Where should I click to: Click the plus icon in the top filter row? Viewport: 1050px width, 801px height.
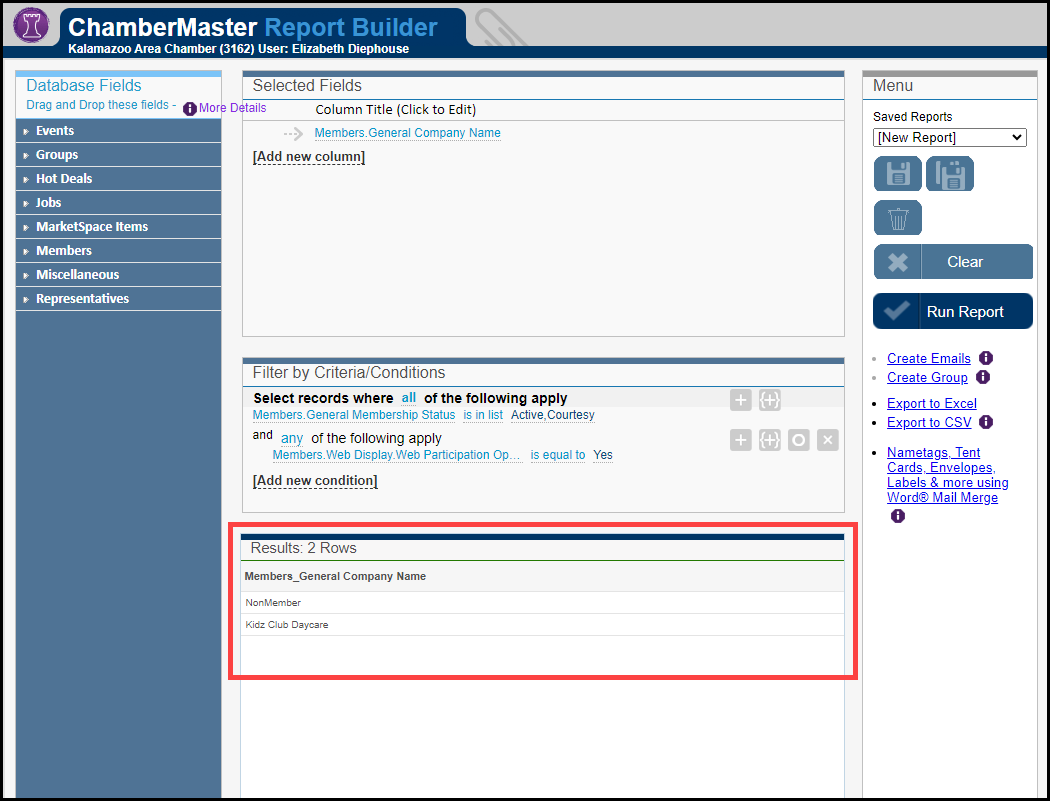point(740,400)
